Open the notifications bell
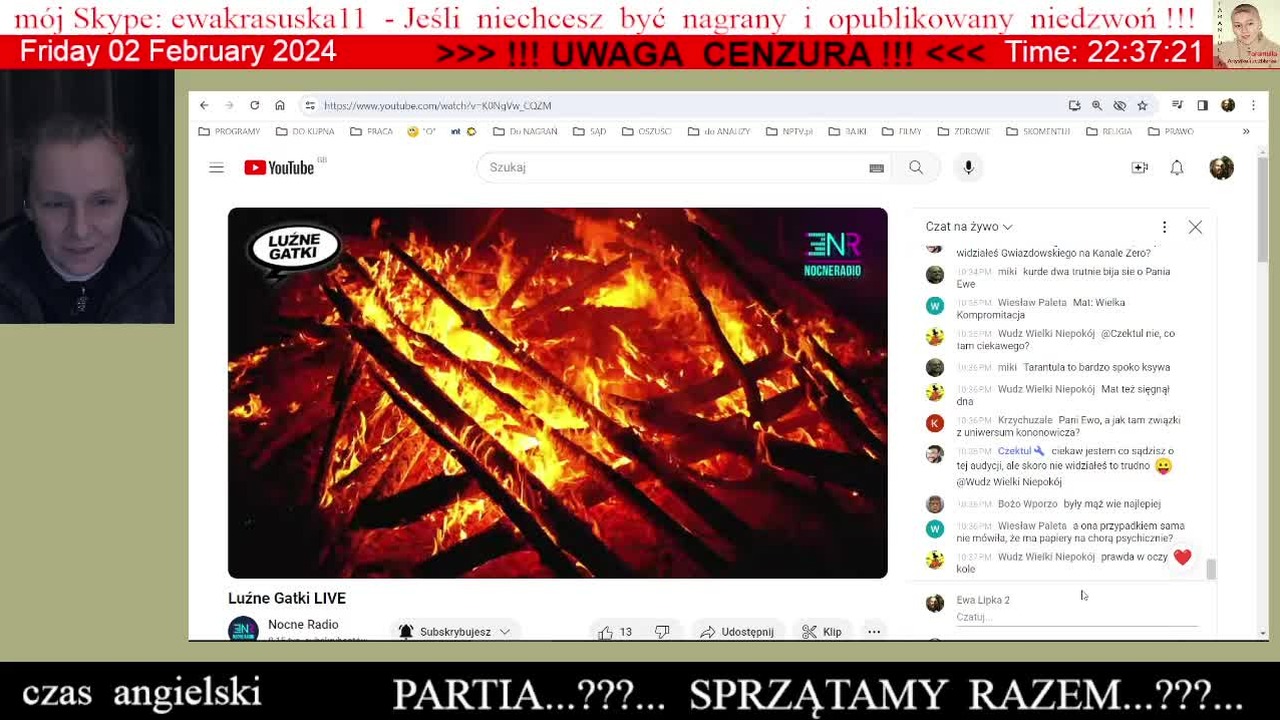 (x=1177, y=168)
